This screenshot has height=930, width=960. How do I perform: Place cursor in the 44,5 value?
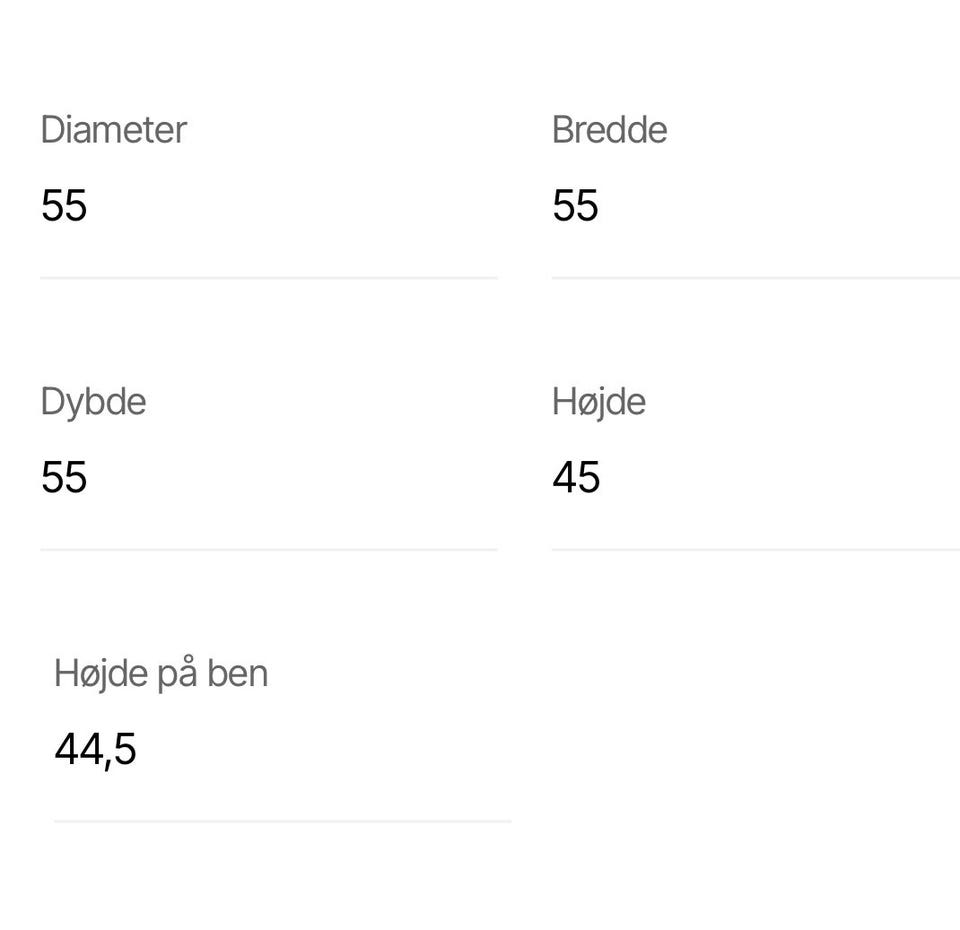click(x=95, y=750)
